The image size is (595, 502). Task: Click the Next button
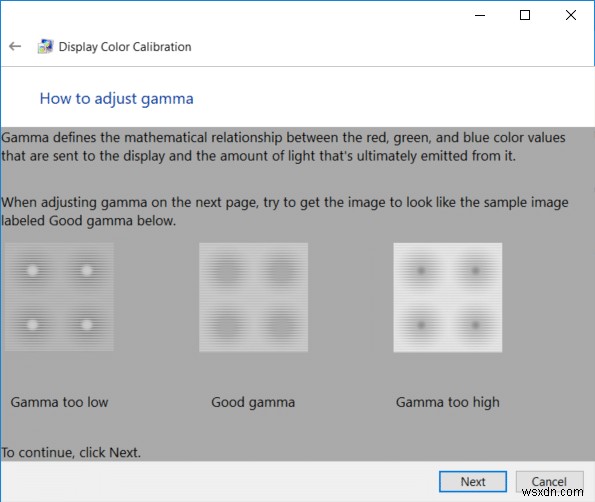coord(472,482)
